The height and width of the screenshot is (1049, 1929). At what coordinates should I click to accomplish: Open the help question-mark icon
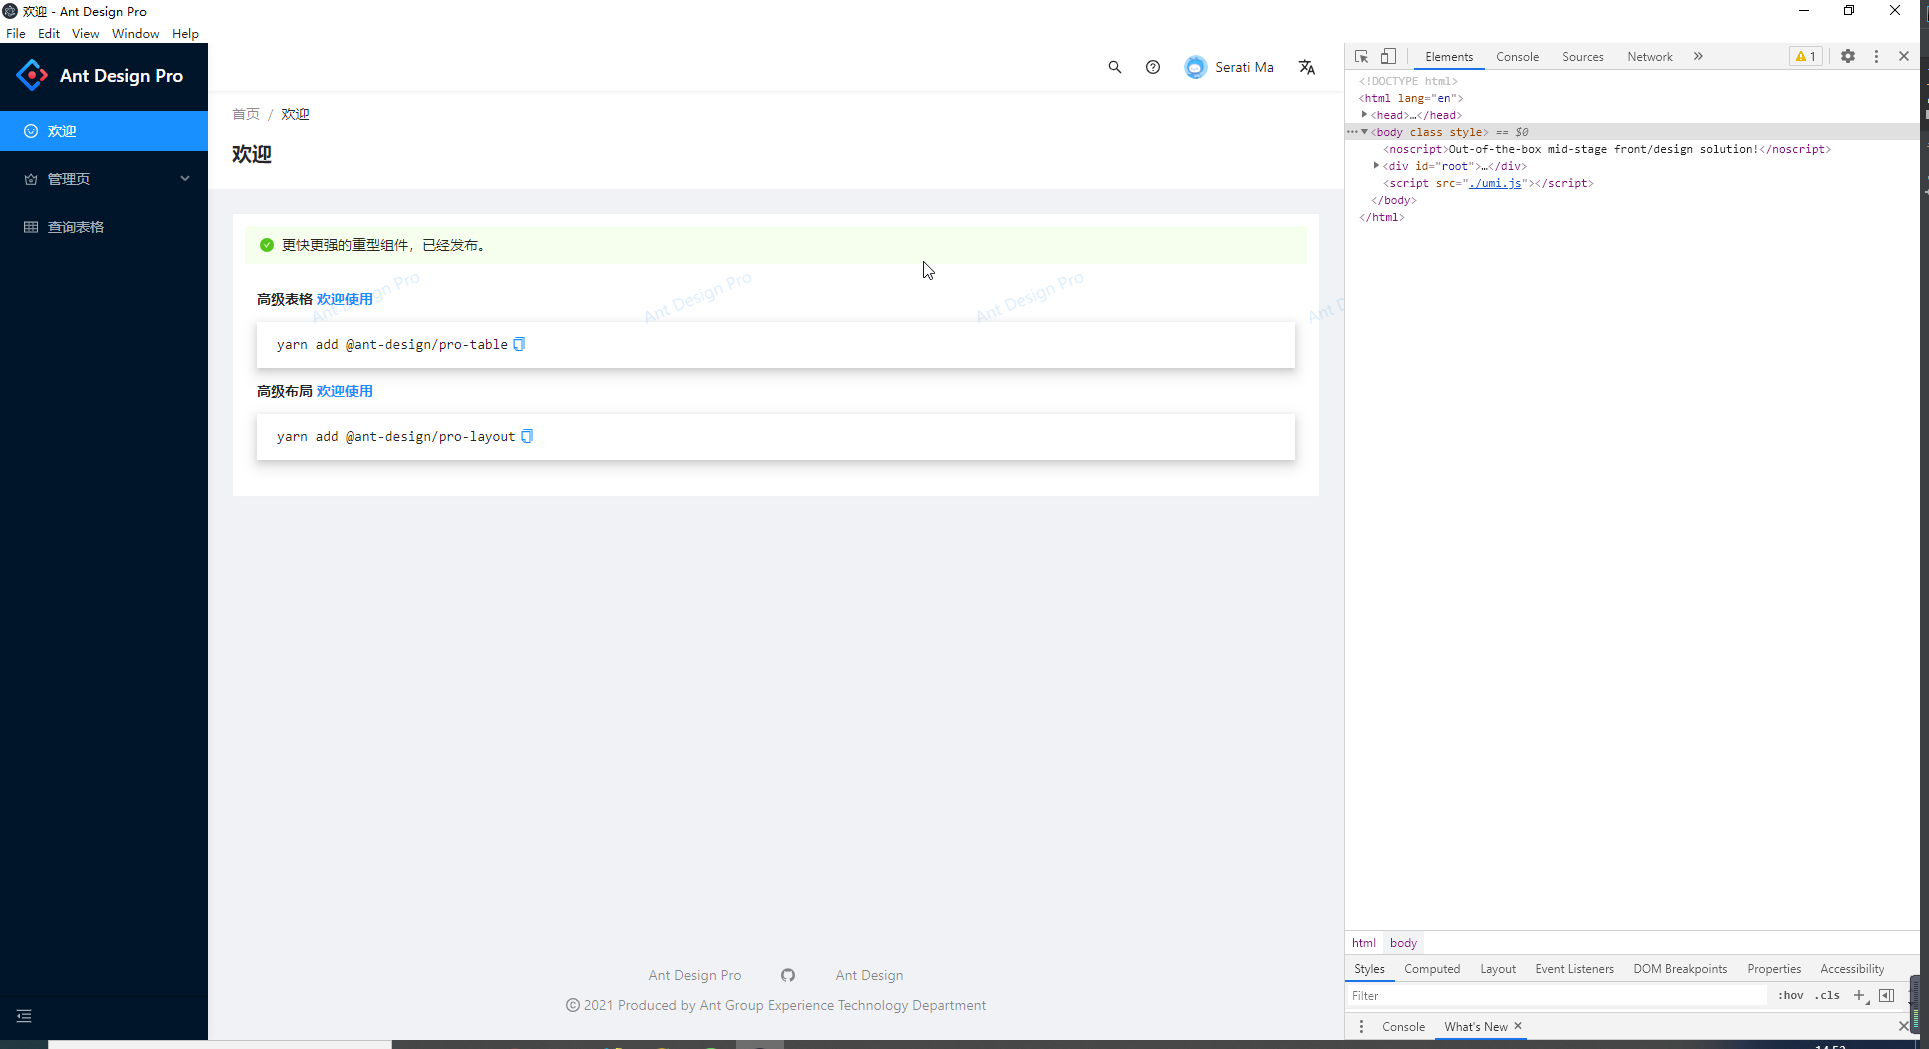1153,67
